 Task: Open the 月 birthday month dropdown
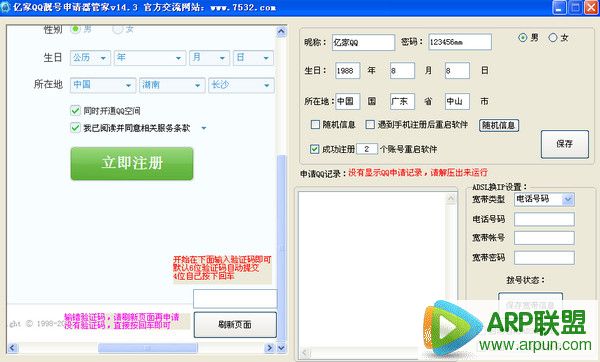209,58
